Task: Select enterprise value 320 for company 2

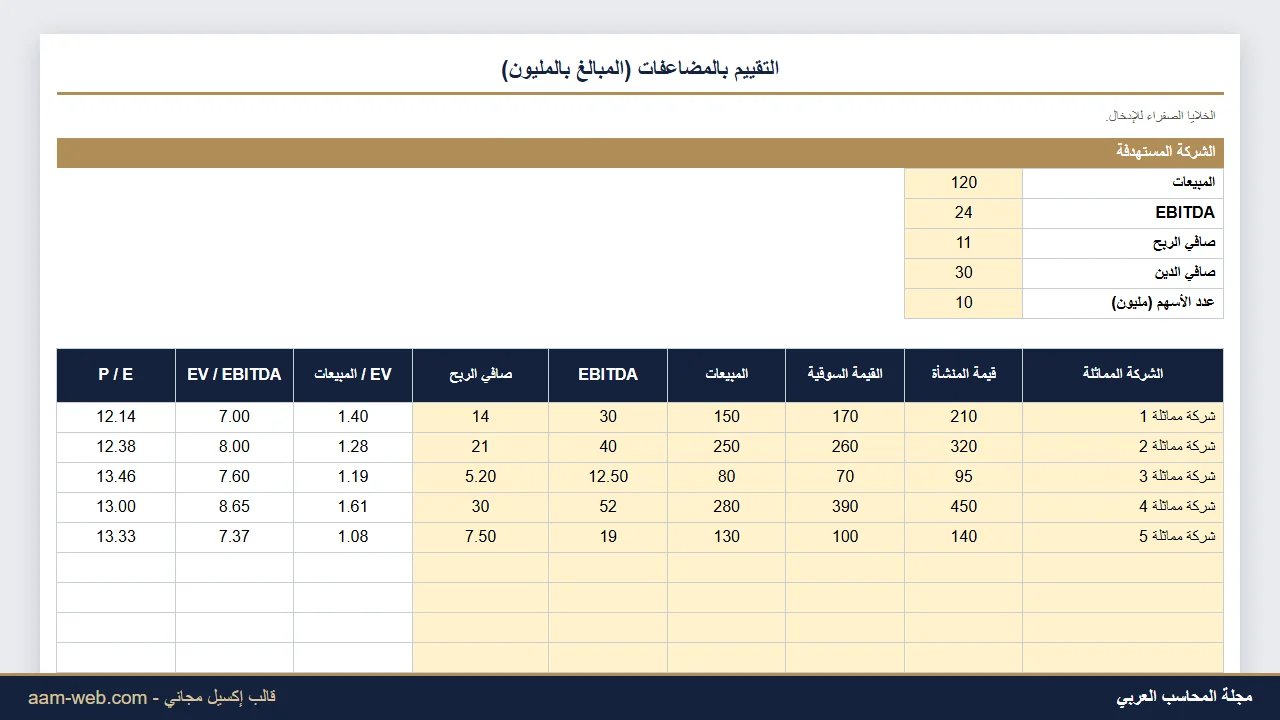Action: click(964, 447)
